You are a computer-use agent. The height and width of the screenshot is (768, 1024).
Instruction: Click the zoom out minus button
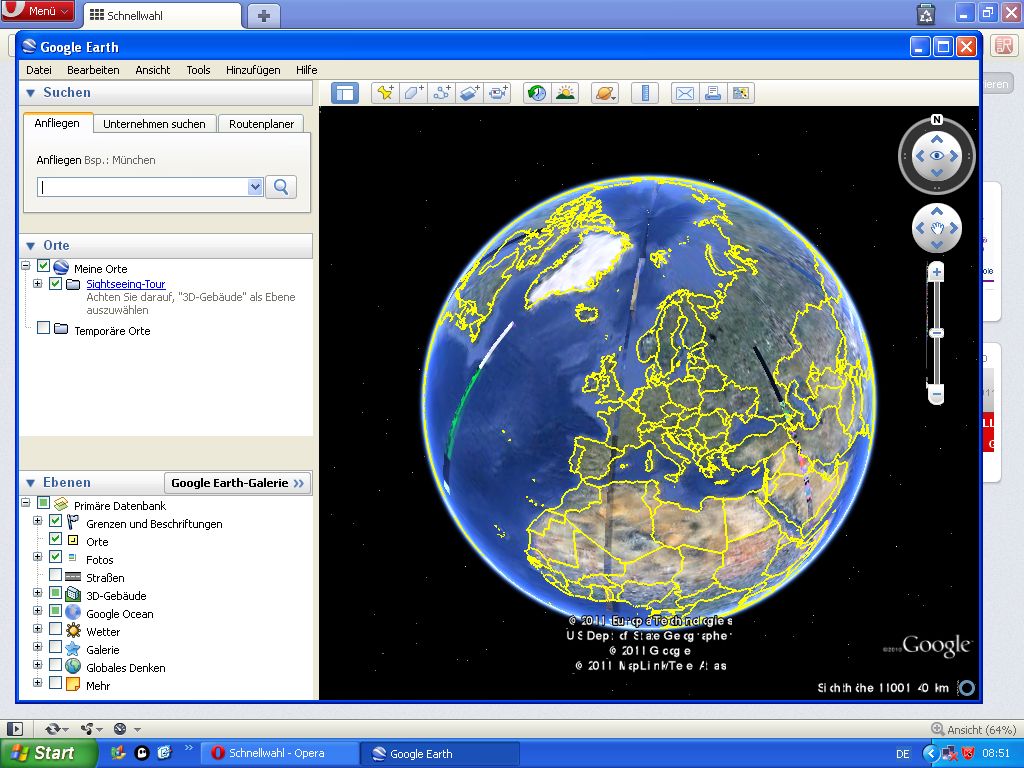936,394
